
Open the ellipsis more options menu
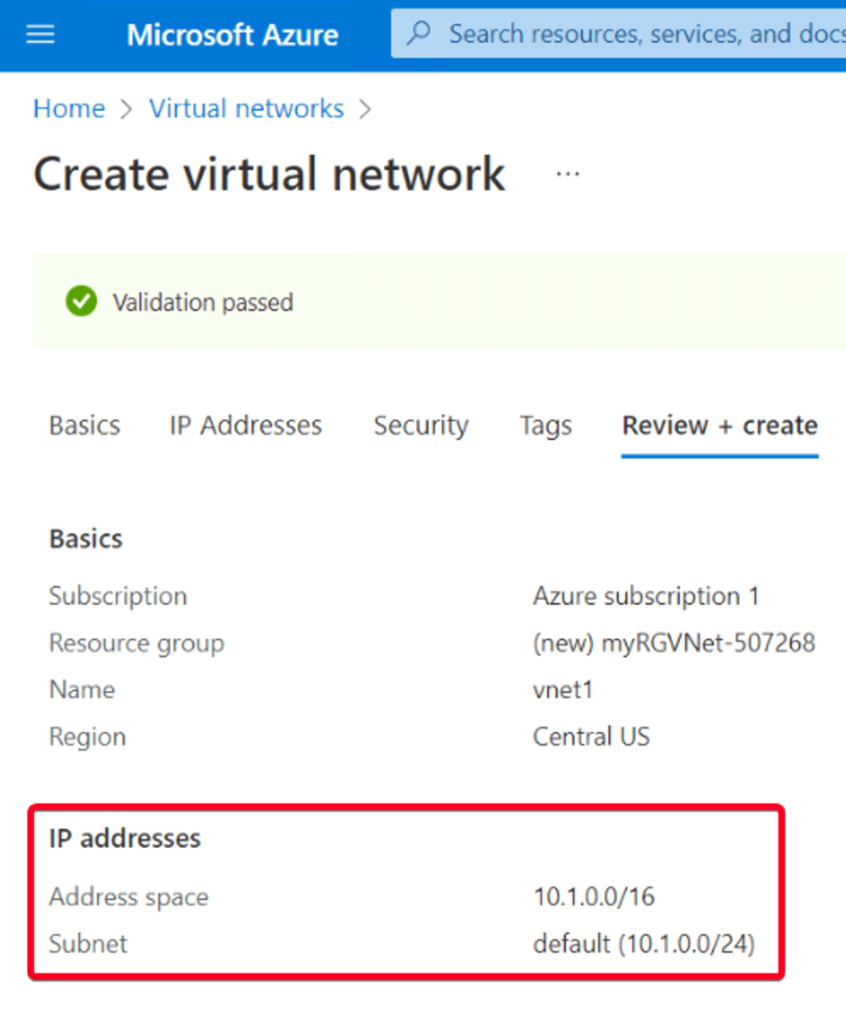pyautogui.click(x=567, y=174)
